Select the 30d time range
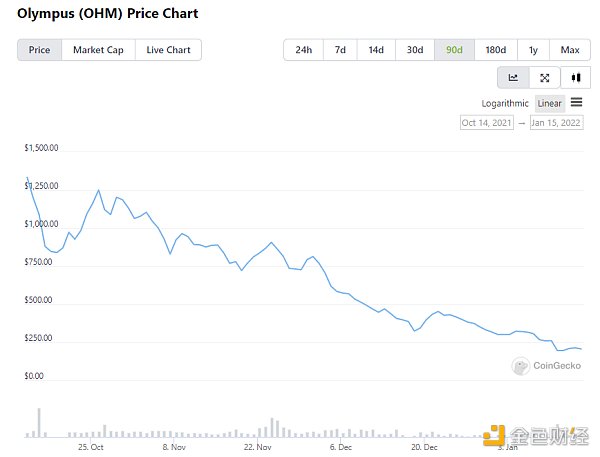 (x=414, y=50)
